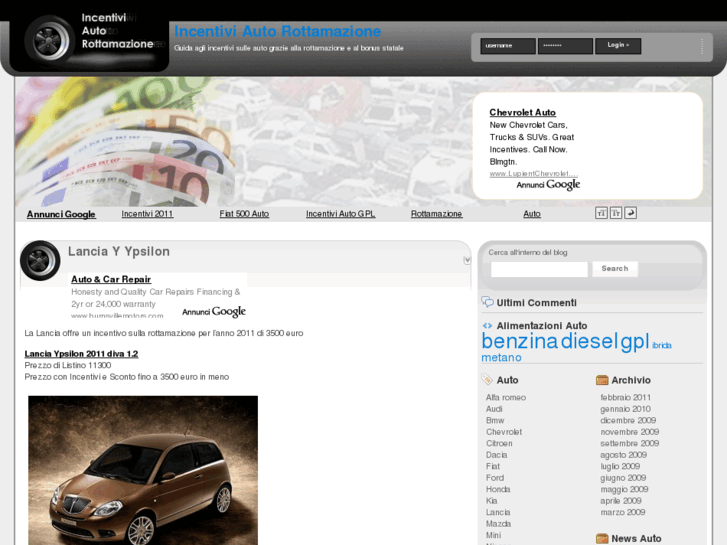Open the Citroen category
The width and height of the screenshot is (727, 545).
(499, 443)
